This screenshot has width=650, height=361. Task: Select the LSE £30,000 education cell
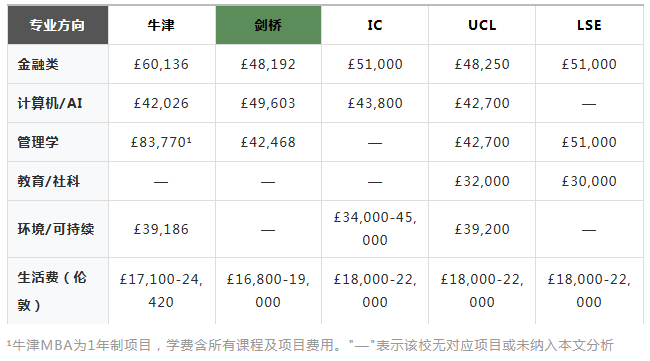pos(589,181)
